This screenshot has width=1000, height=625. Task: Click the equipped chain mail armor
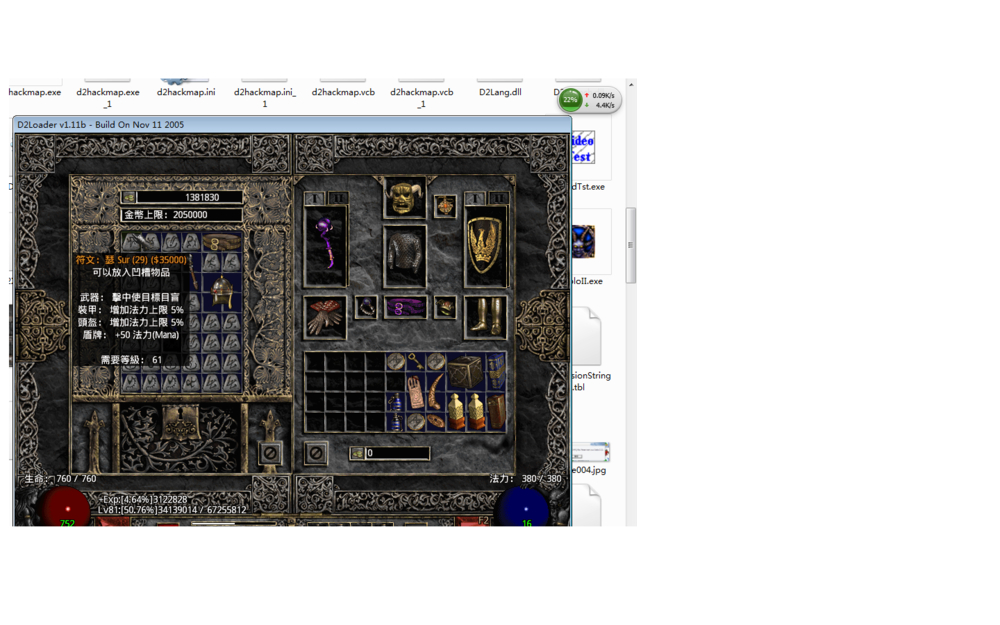[405, 256]
